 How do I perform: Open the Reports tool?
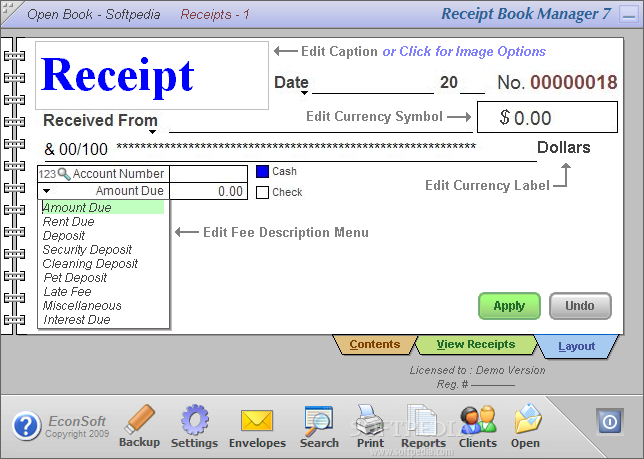(x=423, y=426)
